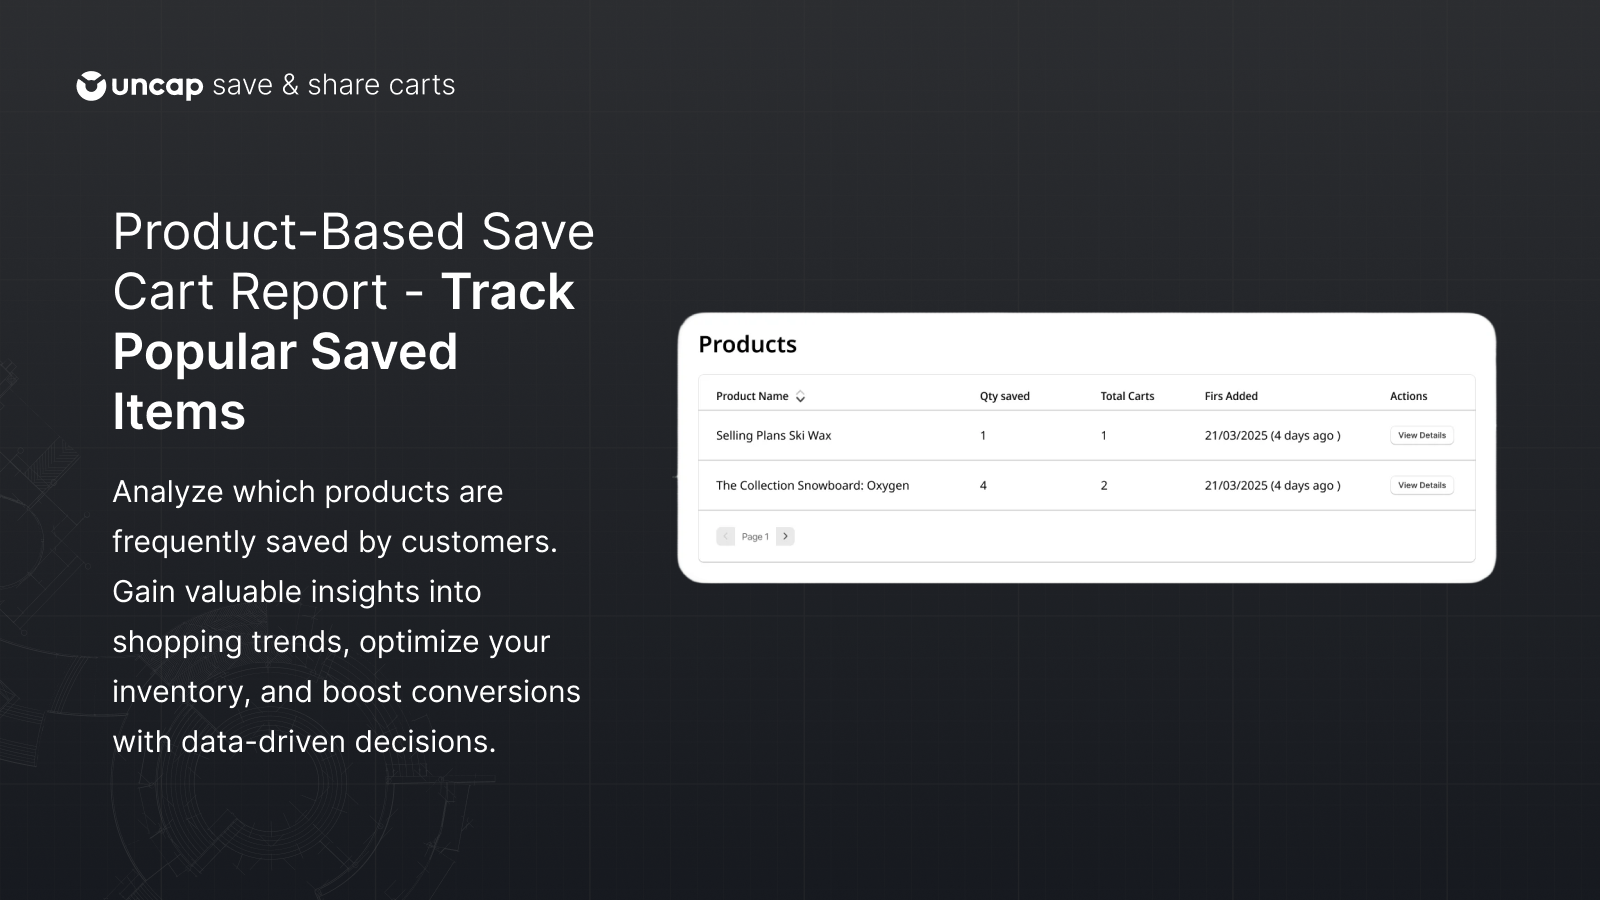This screenshot has width=1600, height=900.
Task: Click the Firs Added column header
Action: click(x=1231, y=397)
